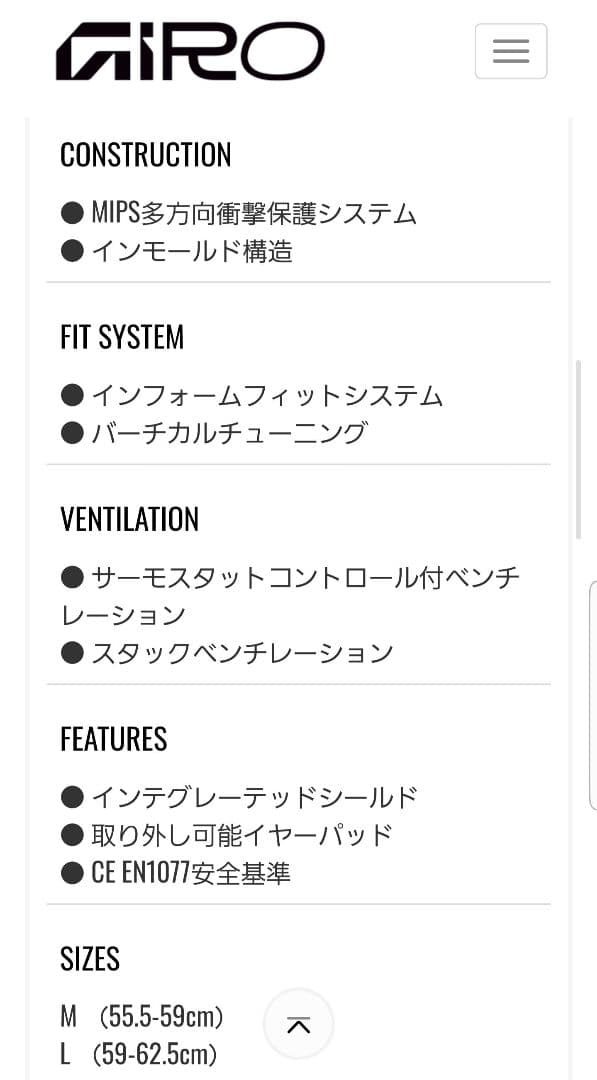Click the bullet icon next to スタックベンチレーション
597x1080 pixels.
point(72,652)
